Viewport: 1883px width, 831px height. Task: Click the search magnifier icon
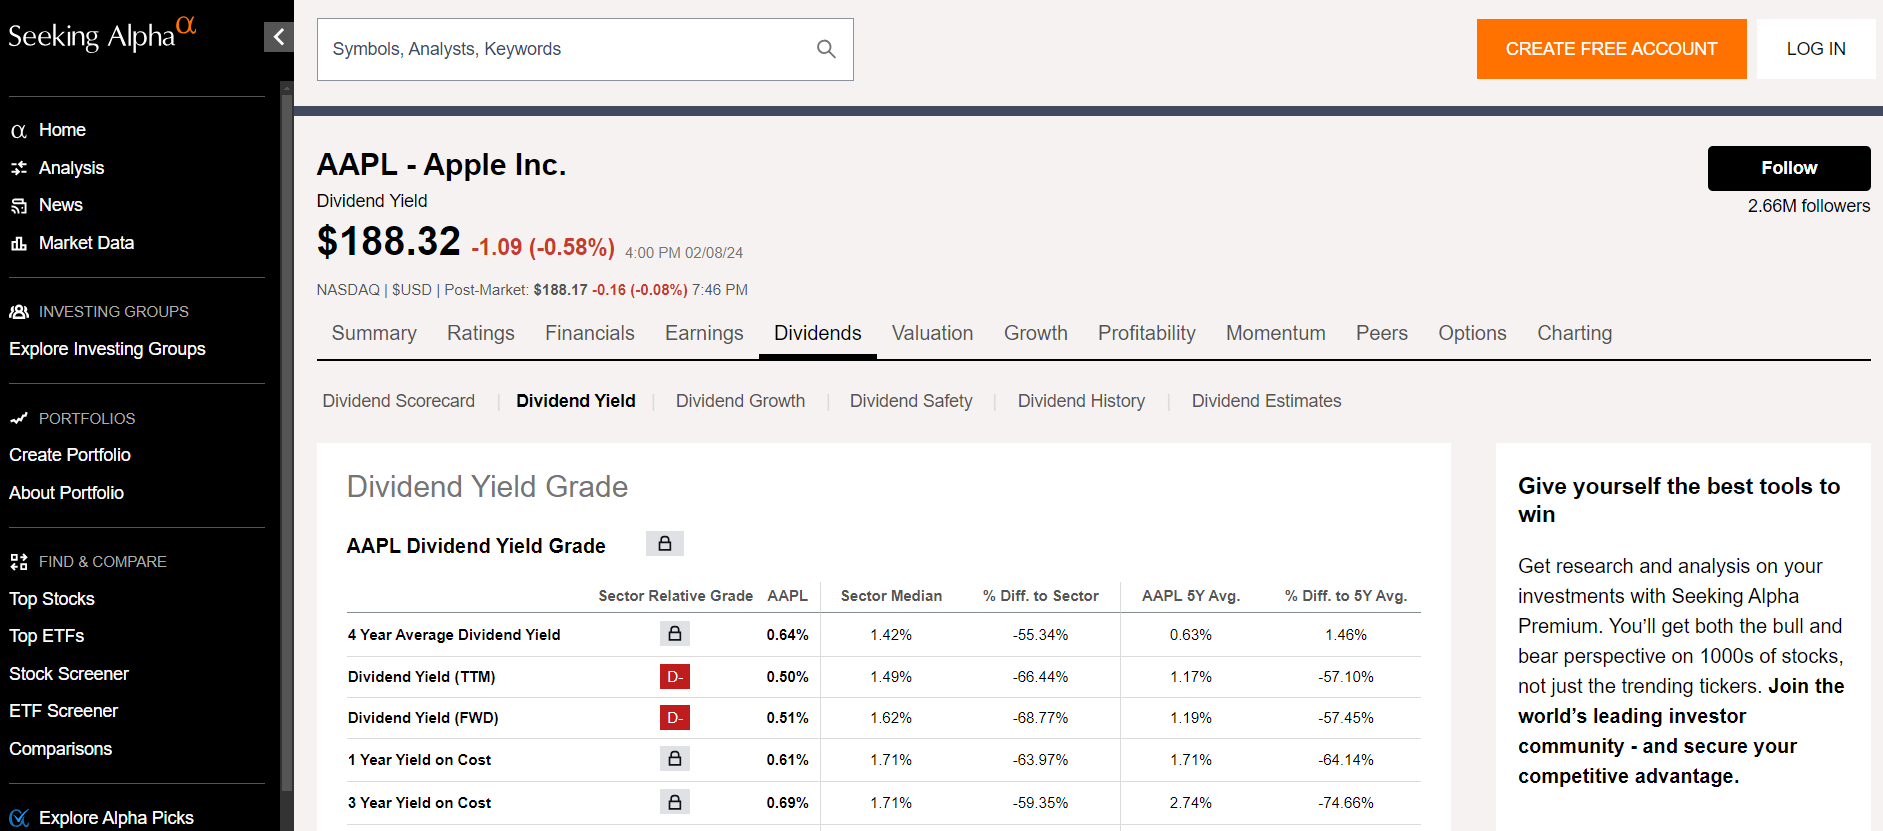[826, 49]
